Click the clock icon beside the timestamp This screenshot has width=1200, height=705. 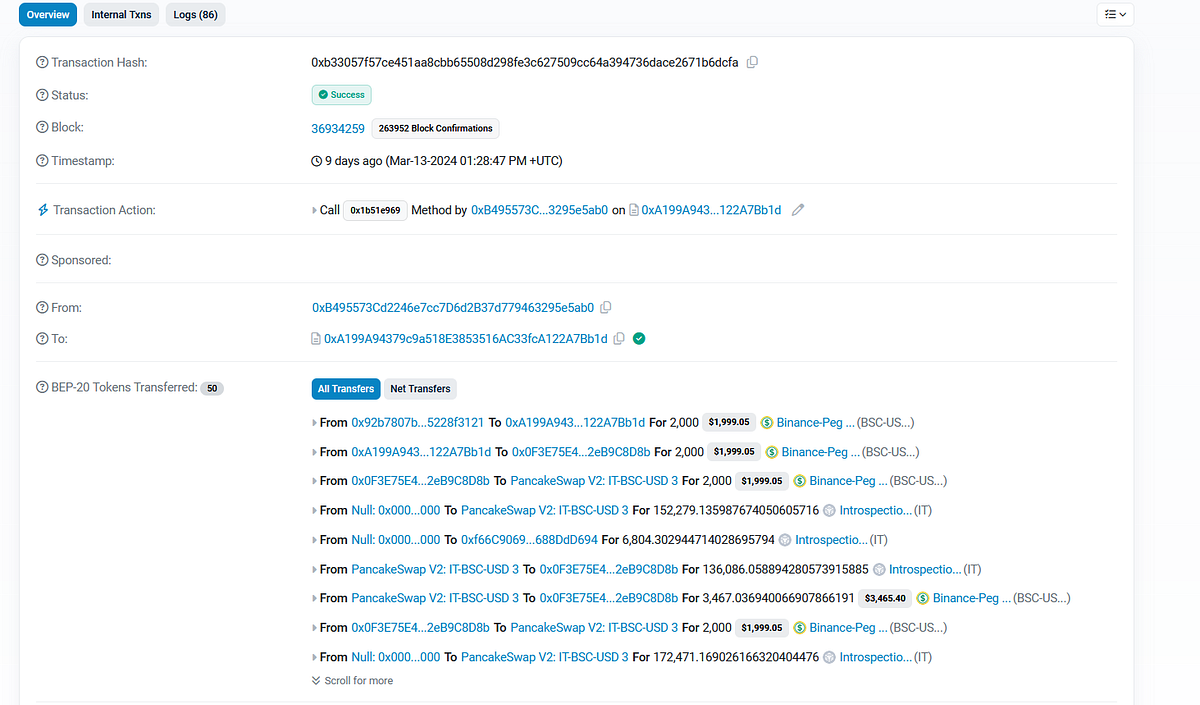315,160
